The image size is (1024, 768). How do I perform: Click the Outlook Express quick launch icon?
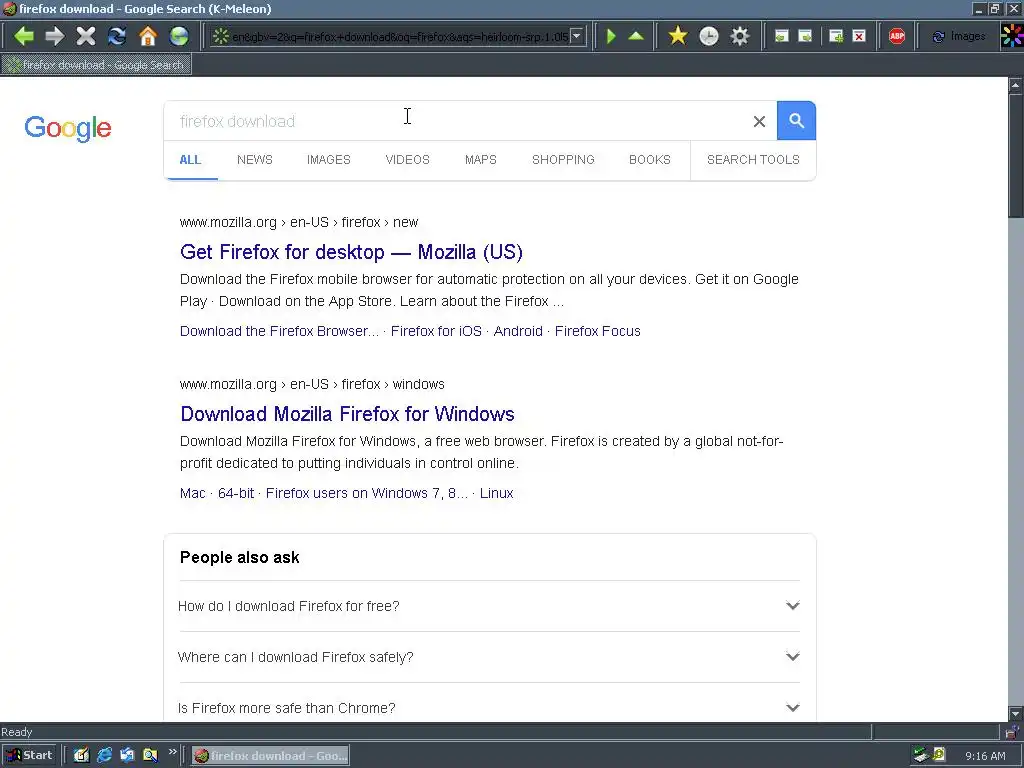point(127,756)
